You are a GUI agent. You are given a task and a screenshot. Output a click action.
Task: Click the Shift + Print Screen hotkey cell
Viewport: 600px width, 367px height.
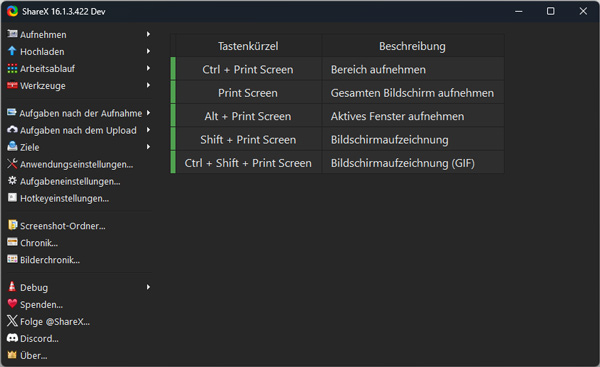[x=248, y=139]
